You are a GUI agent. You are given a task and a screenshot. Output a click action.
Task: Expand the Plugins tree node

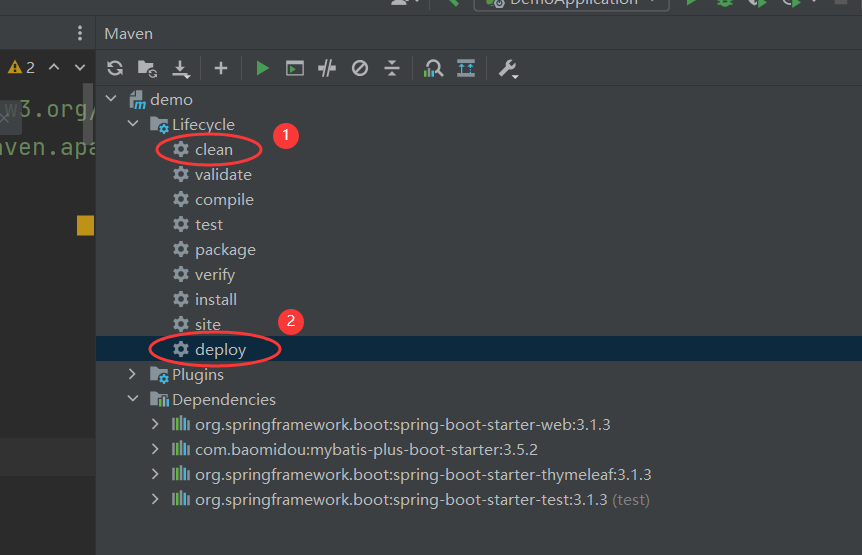133,375
